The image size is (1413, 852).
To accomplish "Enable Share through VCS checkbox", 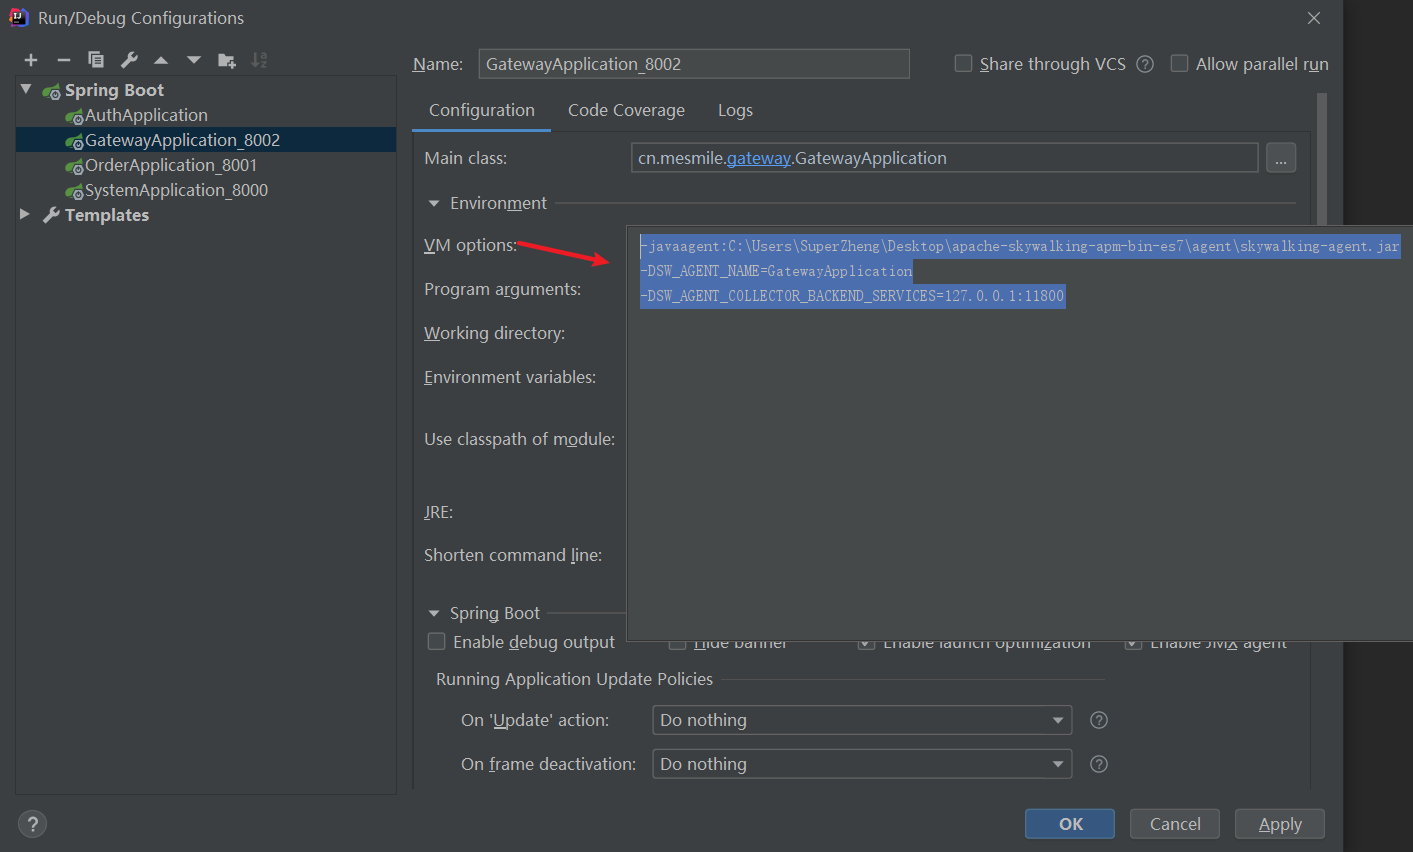I will (x=963, y=64).
